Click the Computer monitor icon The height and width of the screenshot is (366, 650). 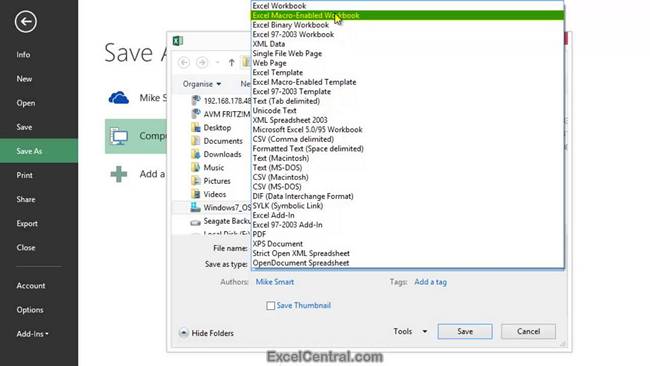(119, 136)
